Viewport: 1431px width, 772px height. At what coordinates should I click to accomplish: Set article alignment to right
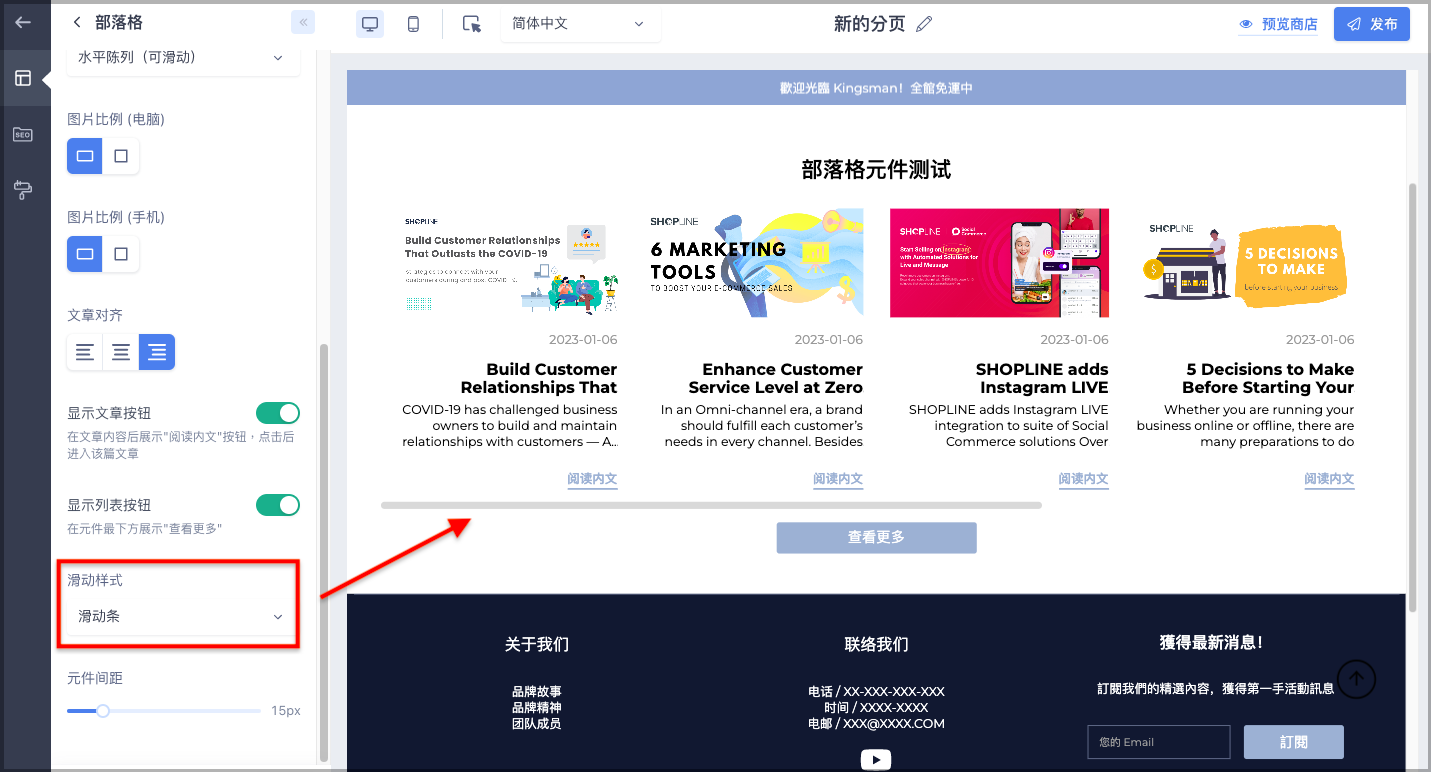(x=157, y=352)
